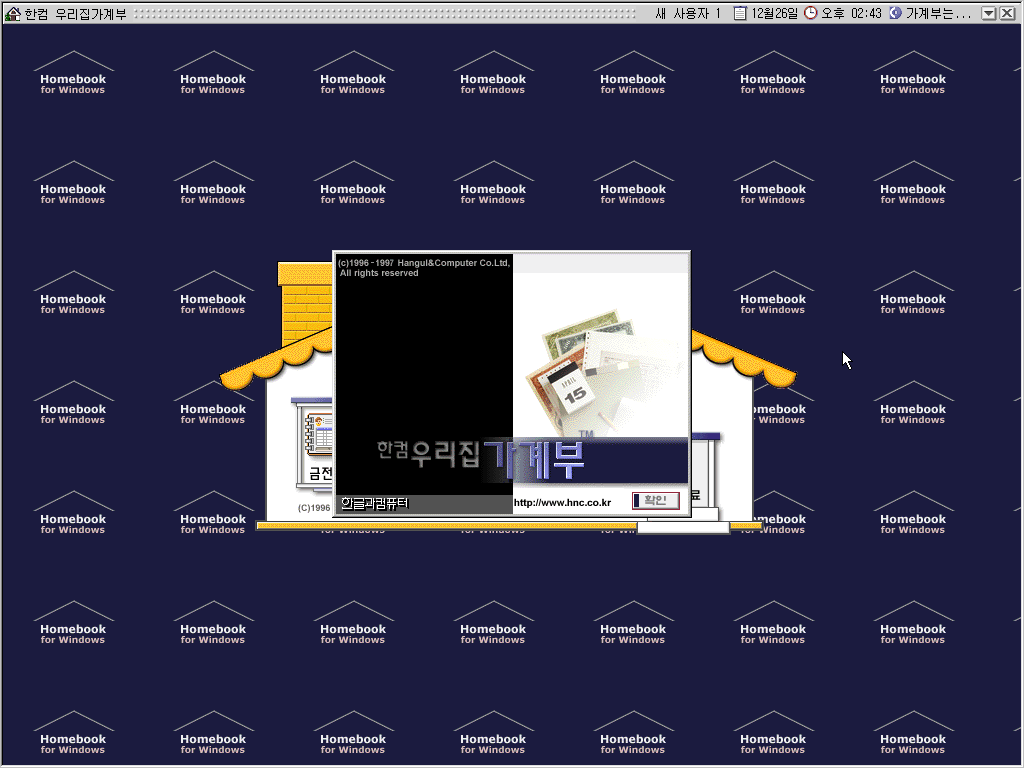Open the http://www.hnc.co.kr link
Image resolution: width=1024 pixels, height=768 pixels.
click(x=562, y=502)
